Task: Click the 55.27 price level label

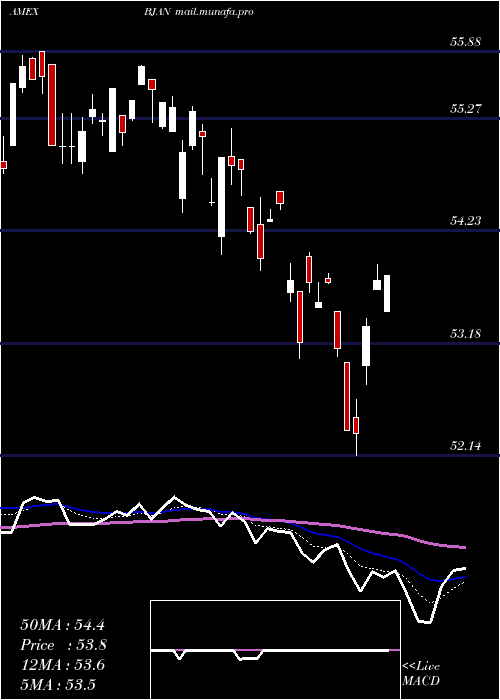Action: click(x=466, y=108)
